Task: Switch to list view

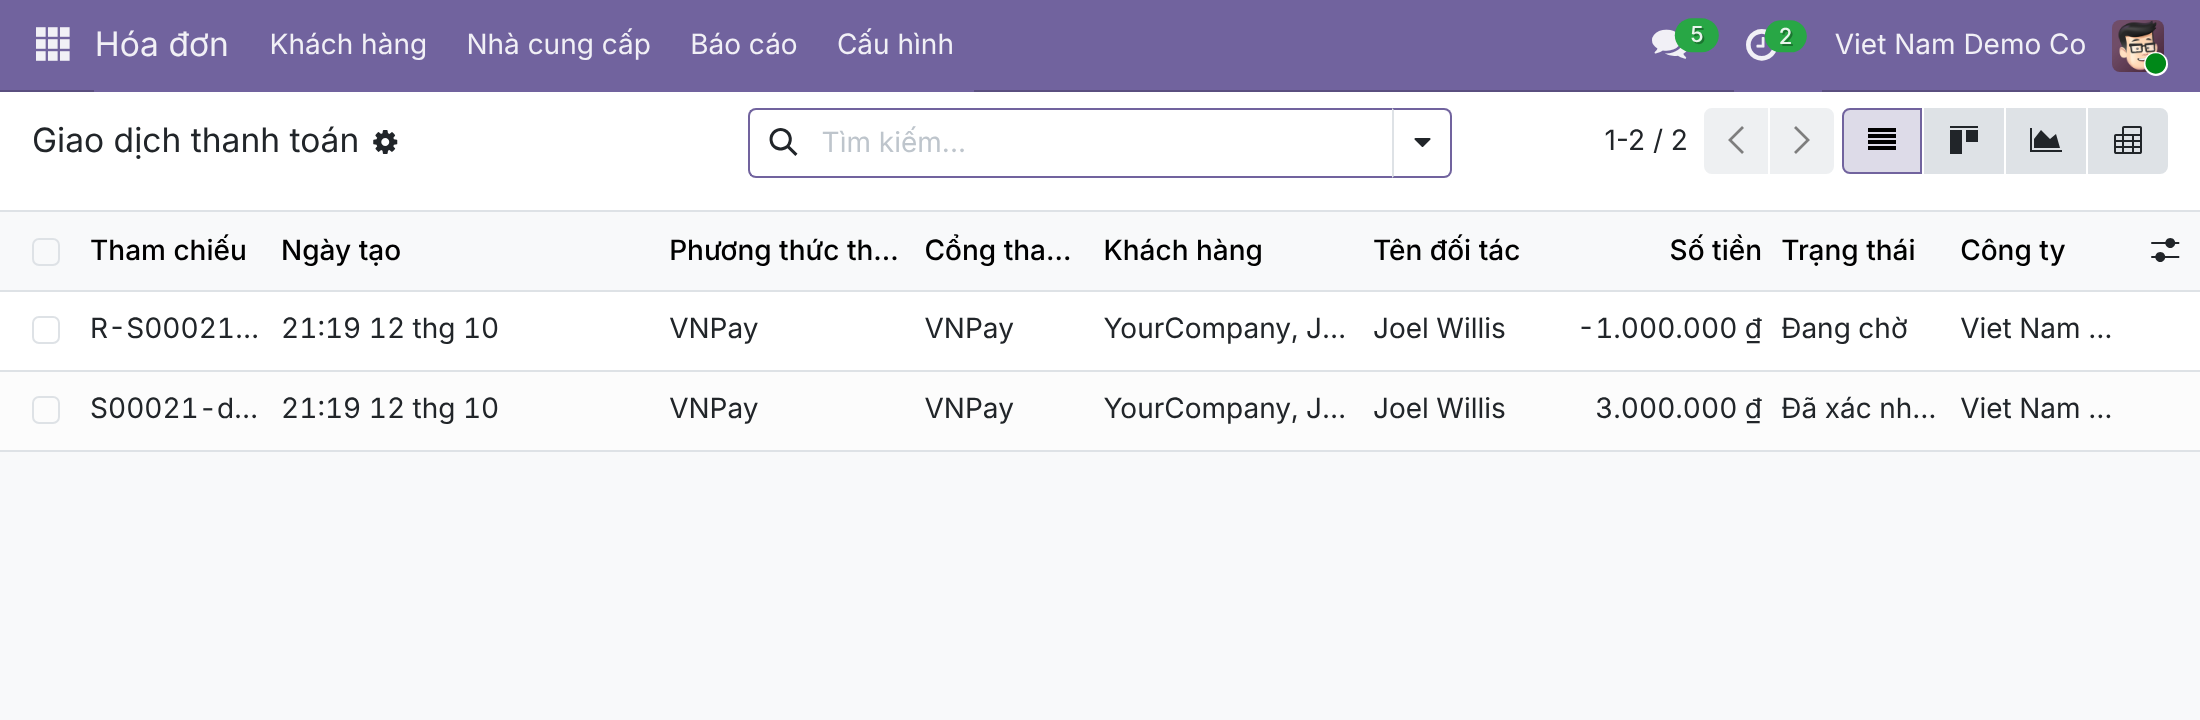Action: tap(1882, 141)
